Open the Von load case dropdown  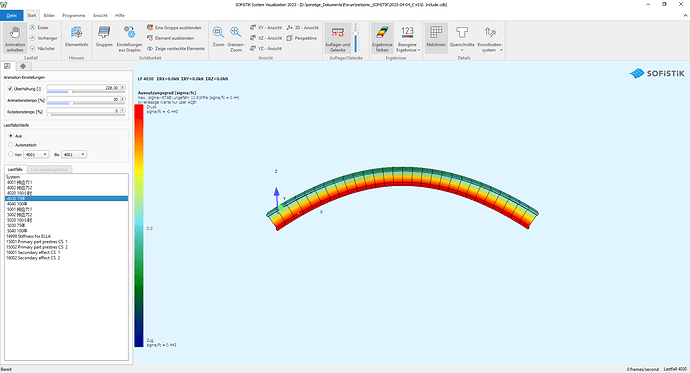coord(36,154)
